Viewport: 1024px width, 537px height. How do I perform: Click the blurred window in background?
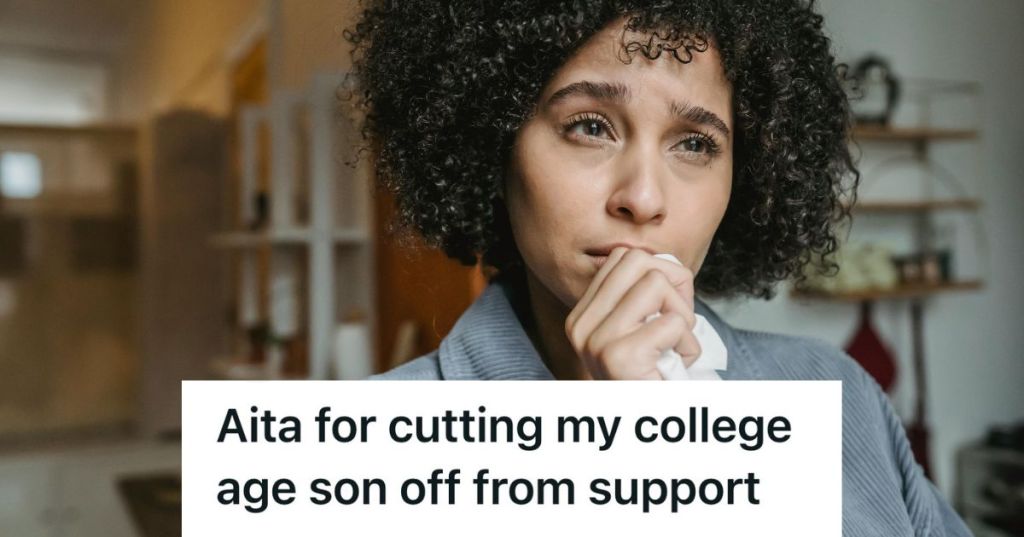point(22,174)
